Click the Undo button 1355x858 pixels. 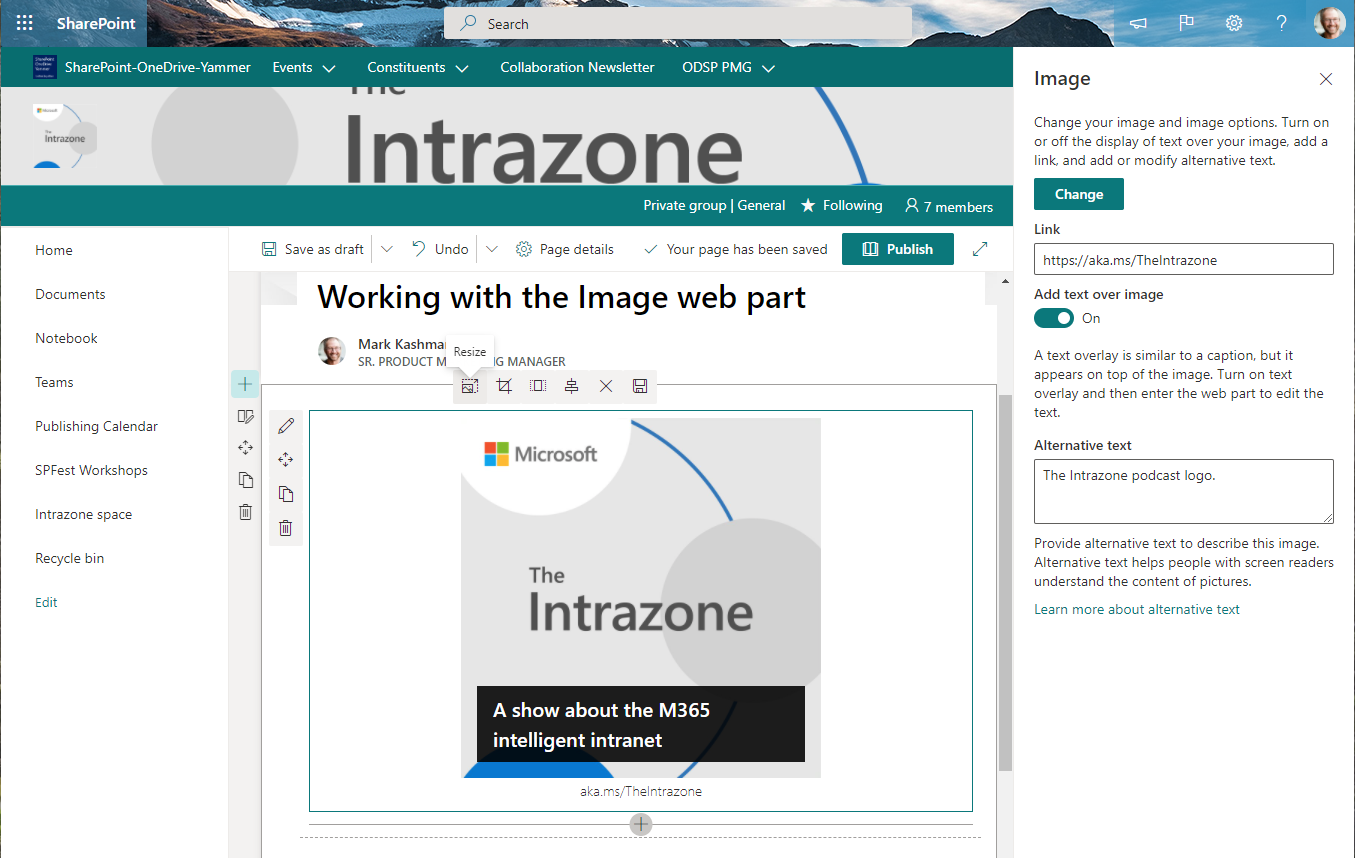pos(440,249)
